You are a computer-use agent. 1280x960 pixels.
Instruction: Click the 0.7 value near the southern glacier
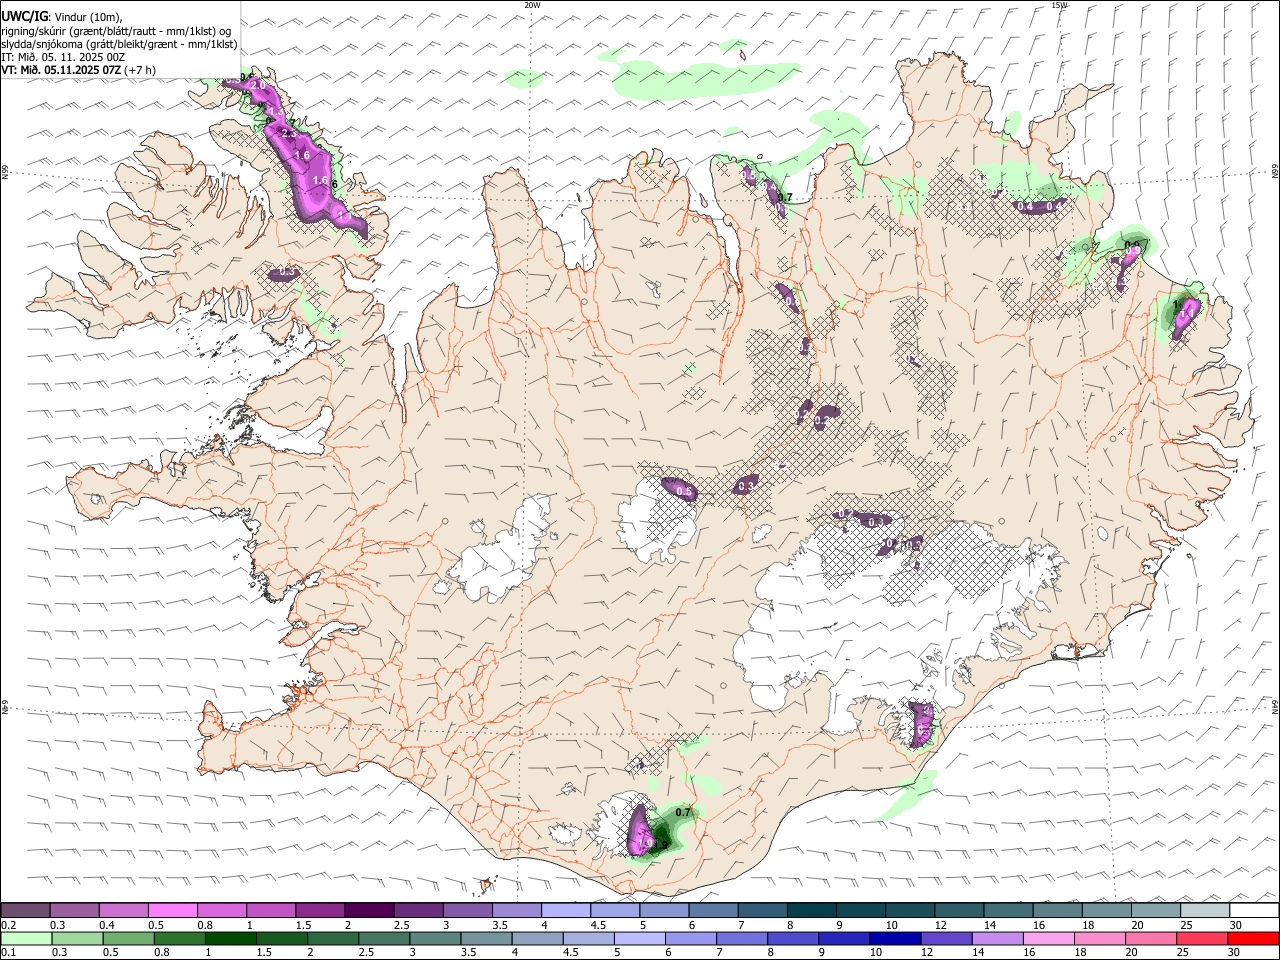tap(684, 813)
